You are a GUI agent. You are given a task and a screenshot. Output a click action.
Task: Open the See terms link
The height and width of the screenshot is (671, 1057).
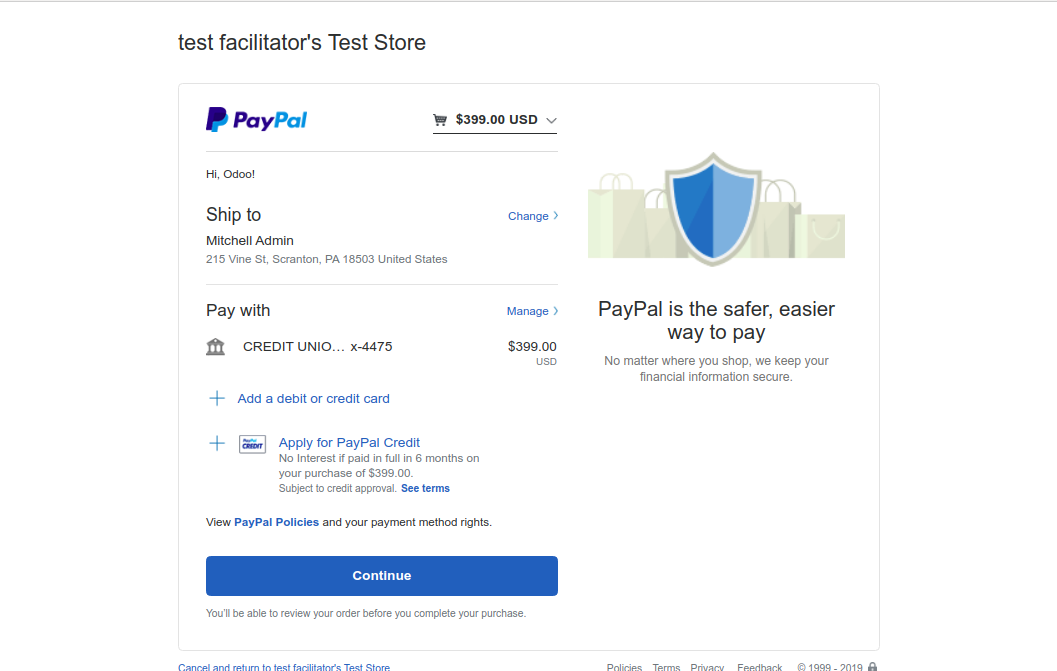point(425,488)
